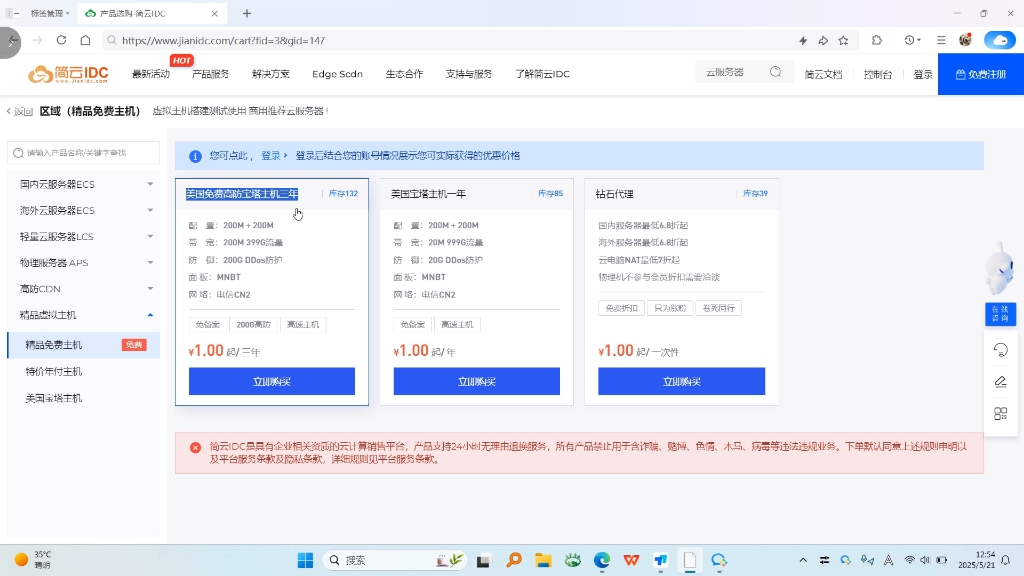
Task: Open 产品服务 menu item
Action: click(x=210, y=74)
